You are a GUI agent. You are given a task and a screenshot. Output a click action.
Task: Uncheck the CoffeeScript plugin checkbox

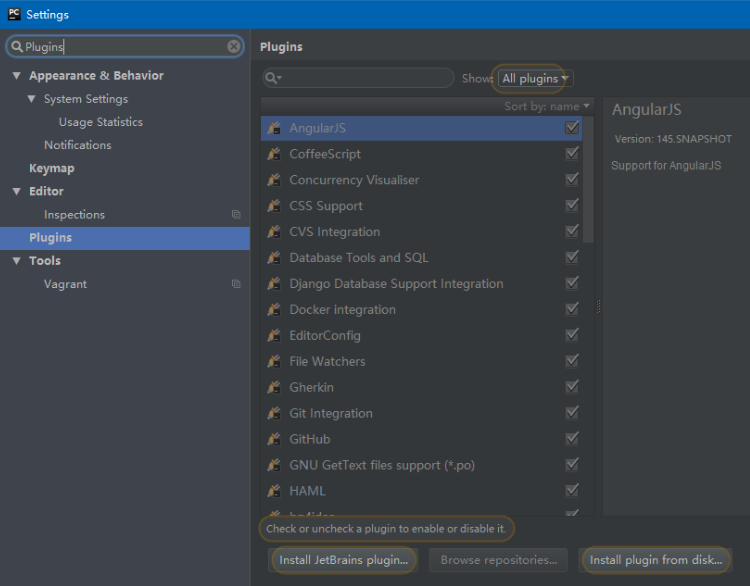click(572, 154)
